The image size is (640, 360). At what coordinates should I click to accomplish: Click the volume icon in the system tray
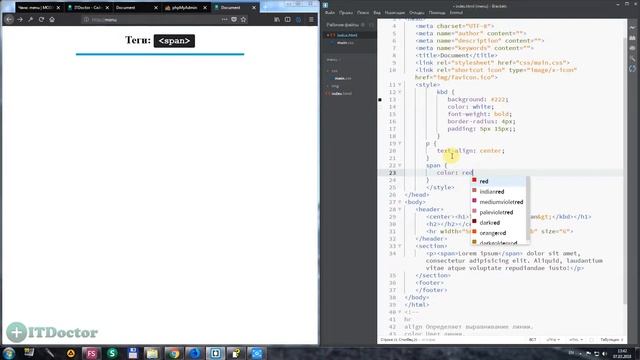604,353
